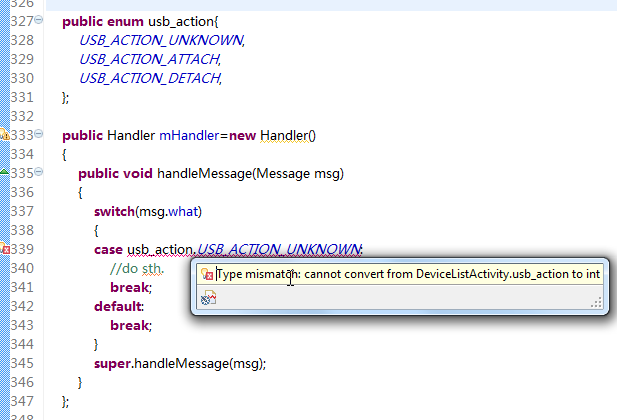Click line number 337 in the gutter
The width and height of the screenshot is (617, 420).
point(22,211)
